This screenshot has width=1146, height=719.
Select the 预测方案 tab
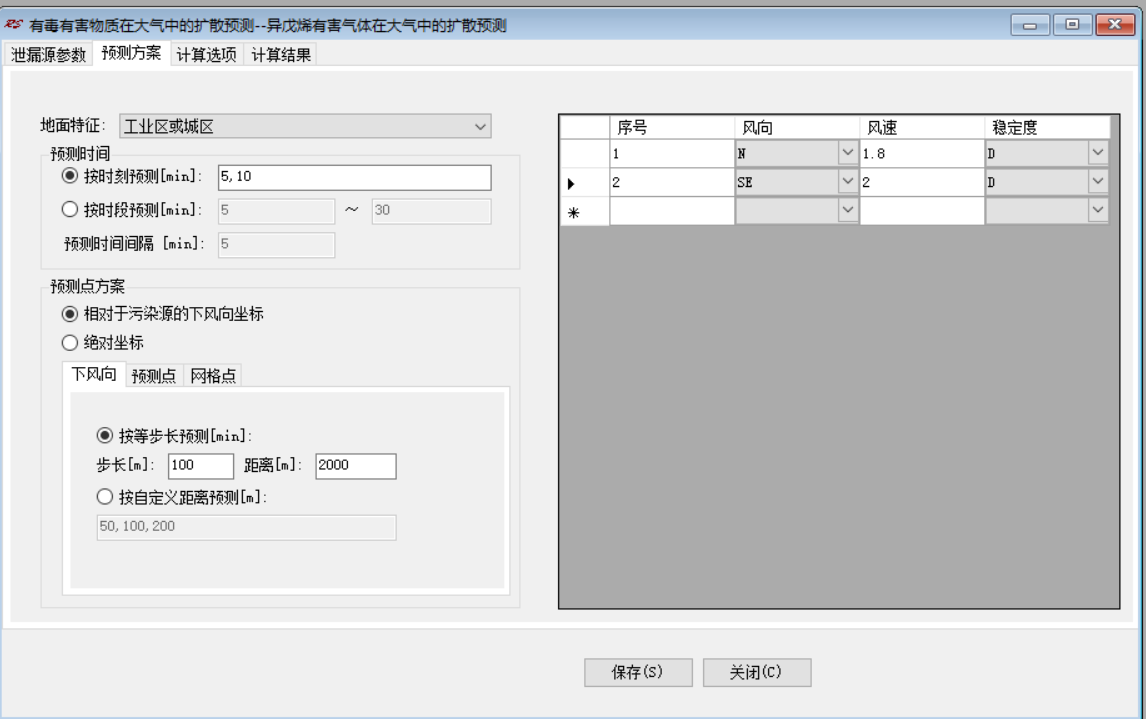pos(131,53)
